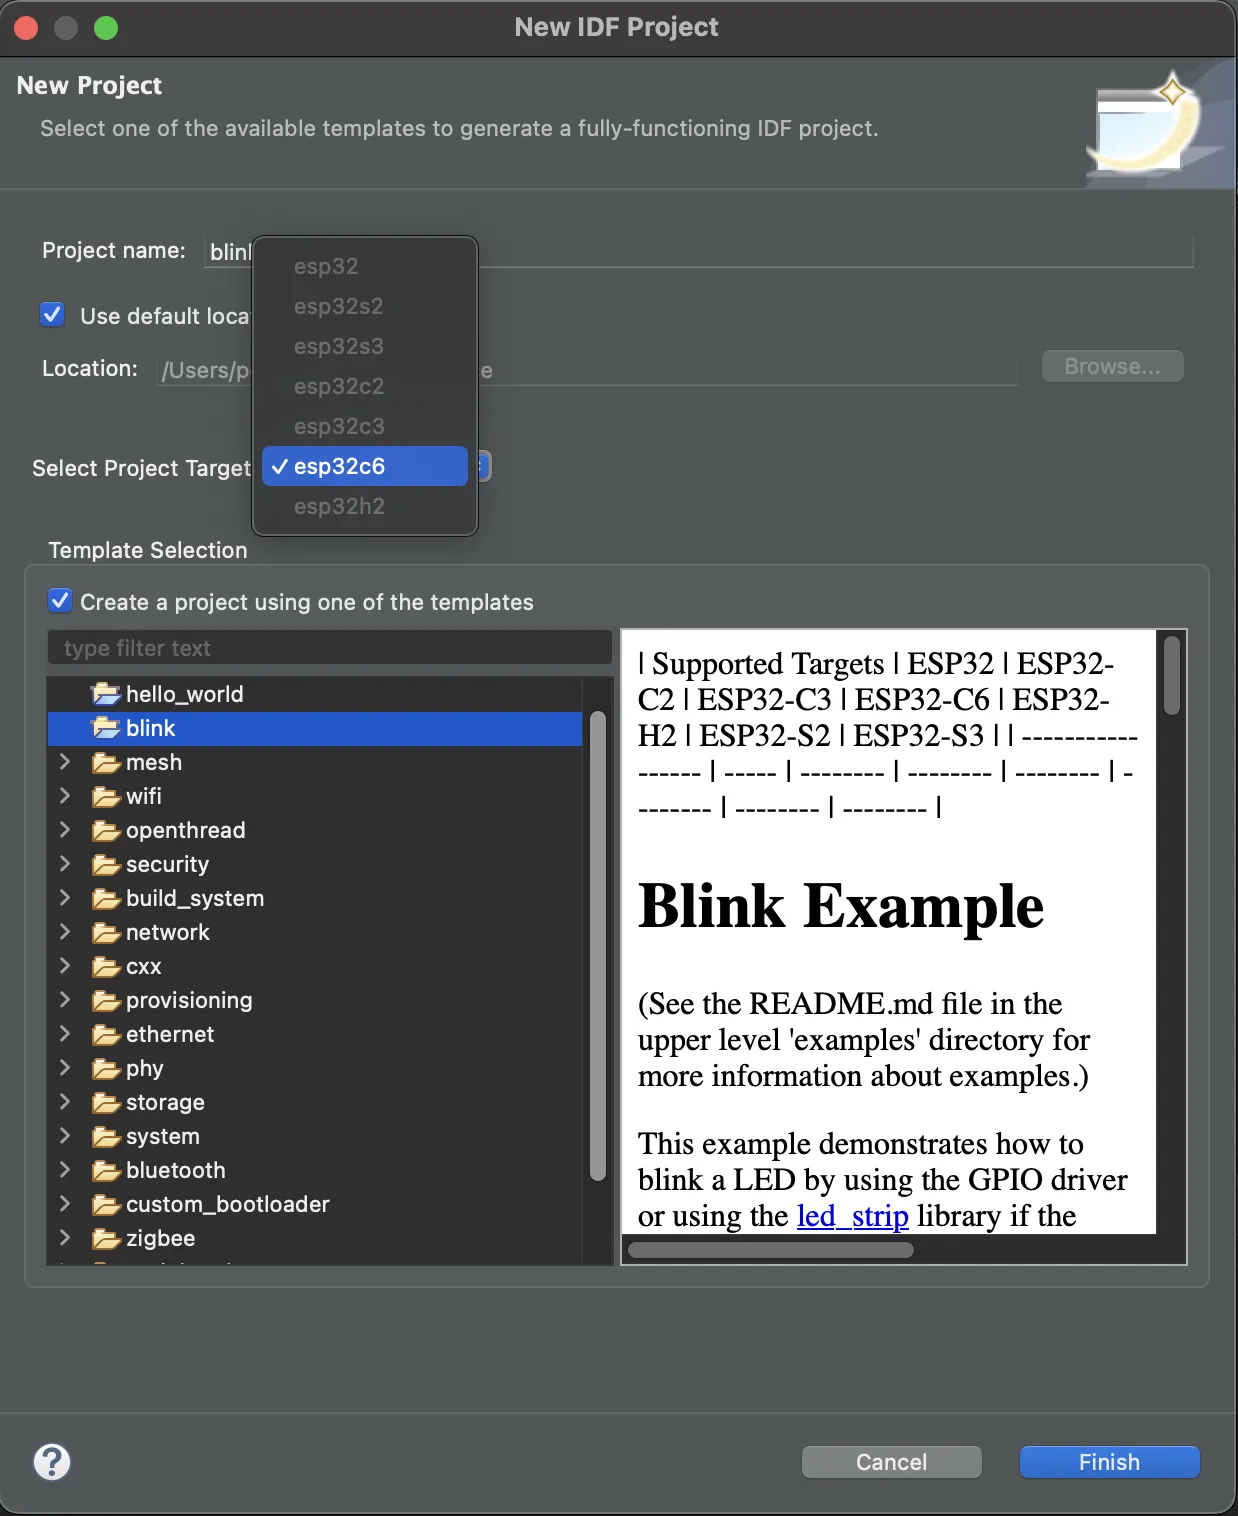Click the mesh folder icon

pos(105,763)
